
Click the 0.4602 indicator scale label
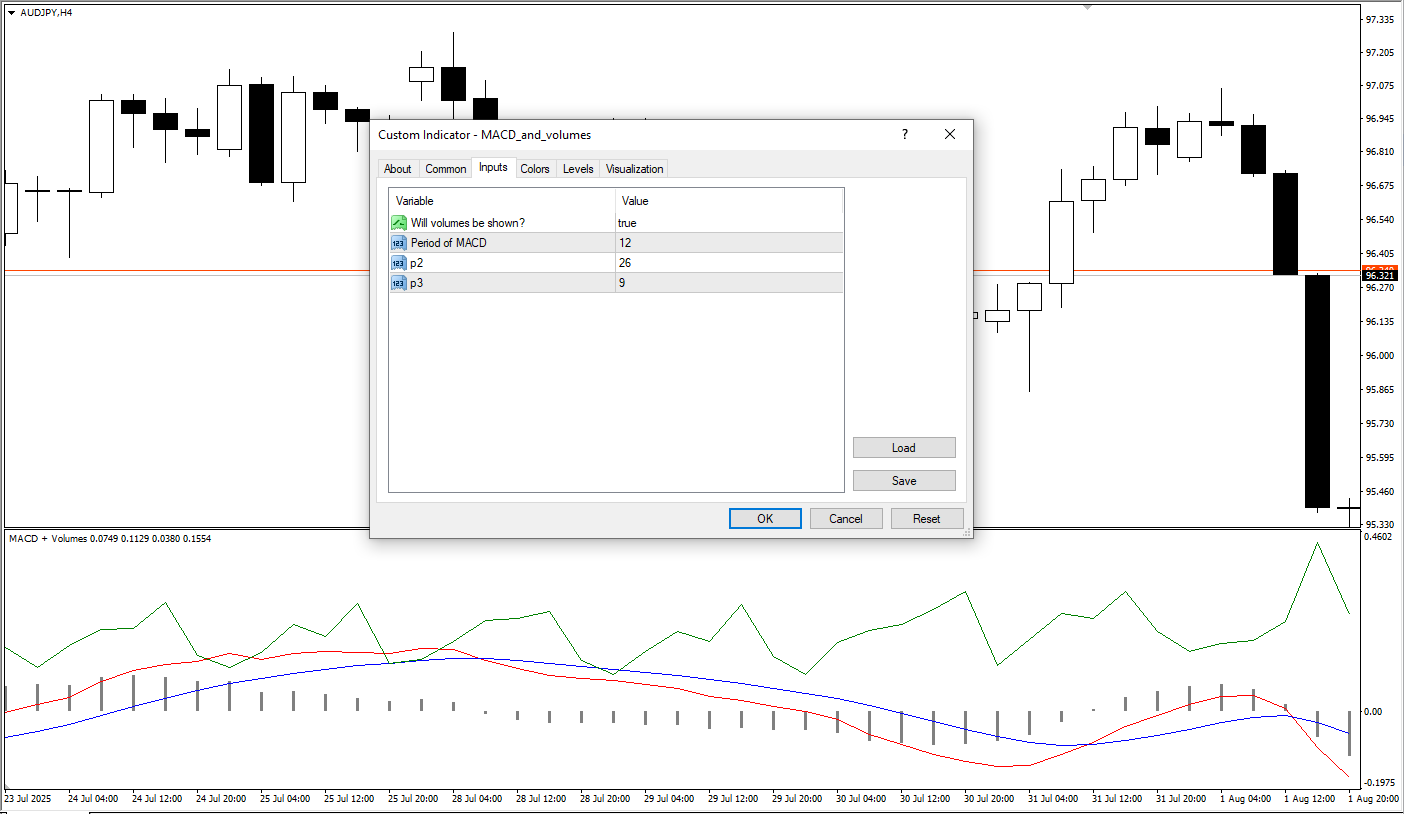[1378, 537]
